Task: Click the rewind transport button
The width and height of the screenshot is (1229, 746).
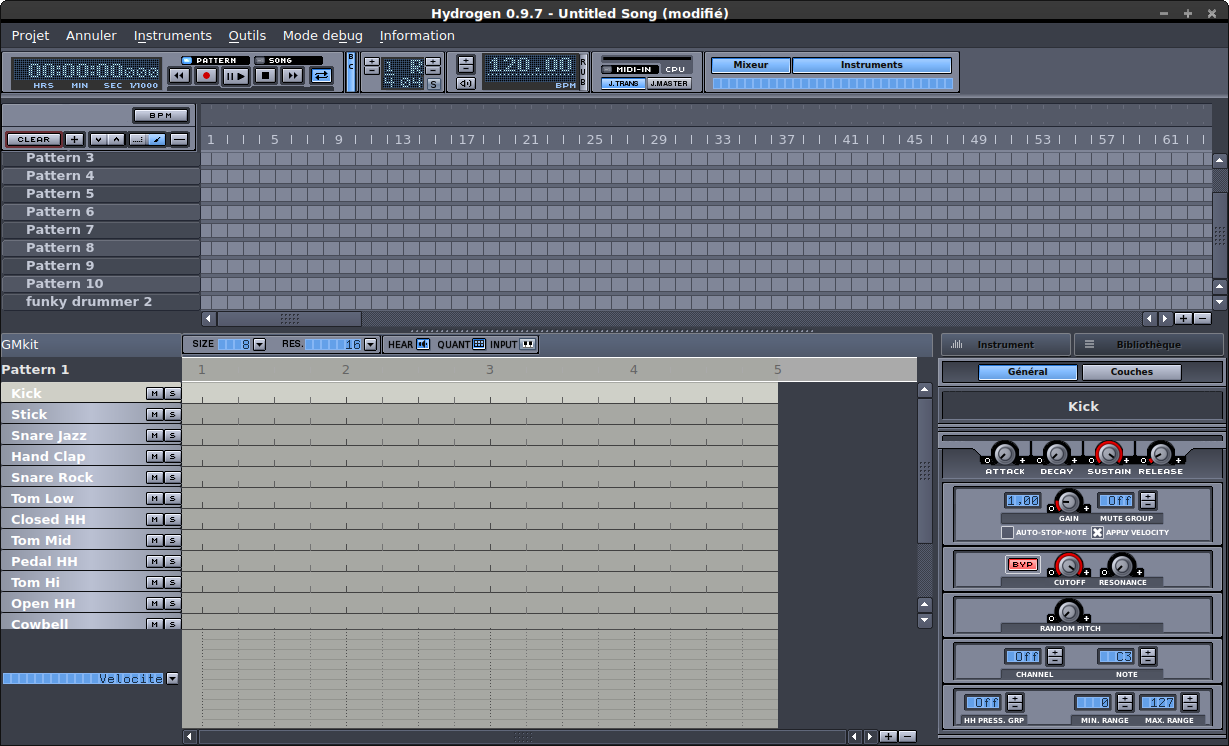Action: click(179, 75)
